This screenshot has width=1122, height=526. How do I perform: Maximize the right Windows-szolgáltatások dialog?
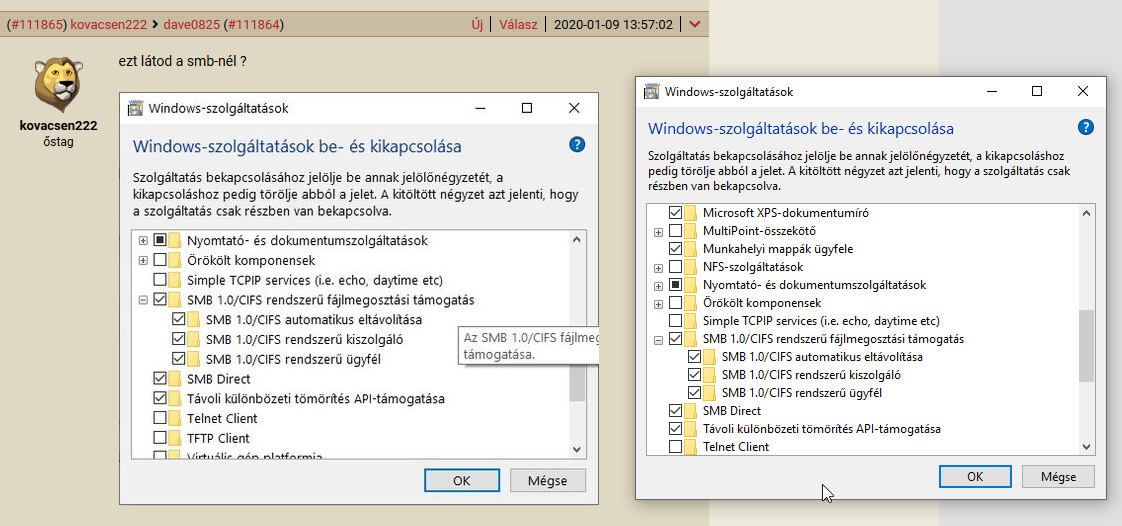pos(1036,92)
